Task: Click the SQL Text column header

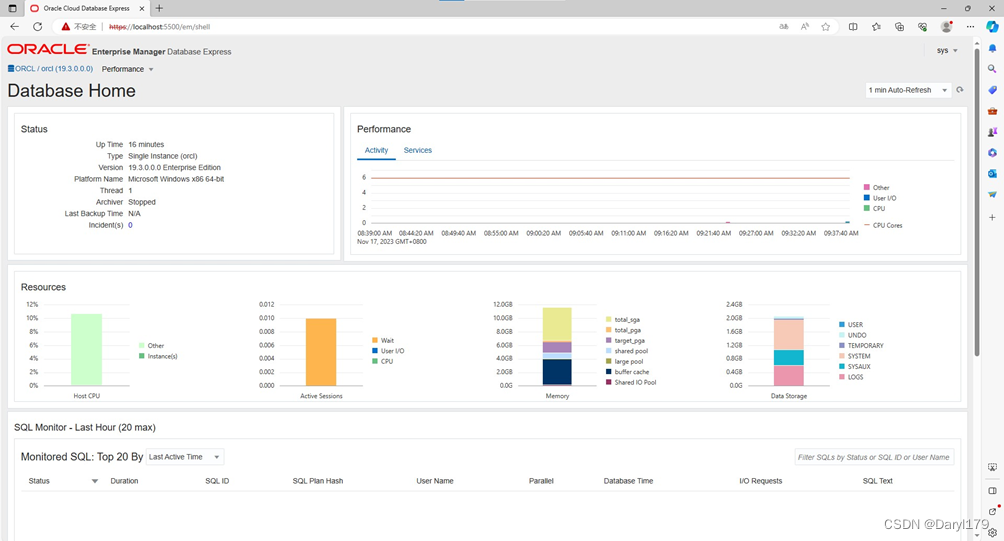Action: 877,481
